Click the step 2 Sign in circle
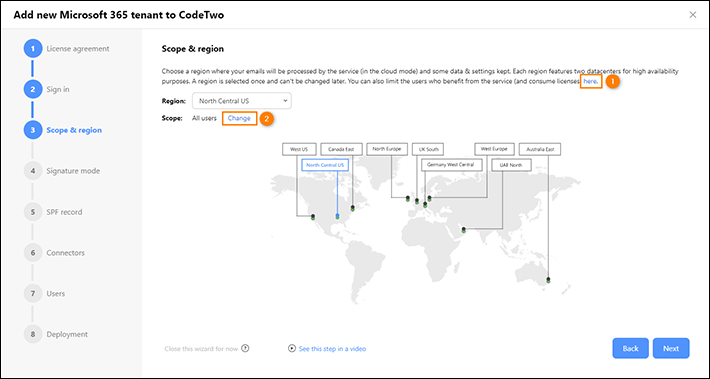Image resolution: width=710 pixels, height=379 pixels. (x=33, y=89)
